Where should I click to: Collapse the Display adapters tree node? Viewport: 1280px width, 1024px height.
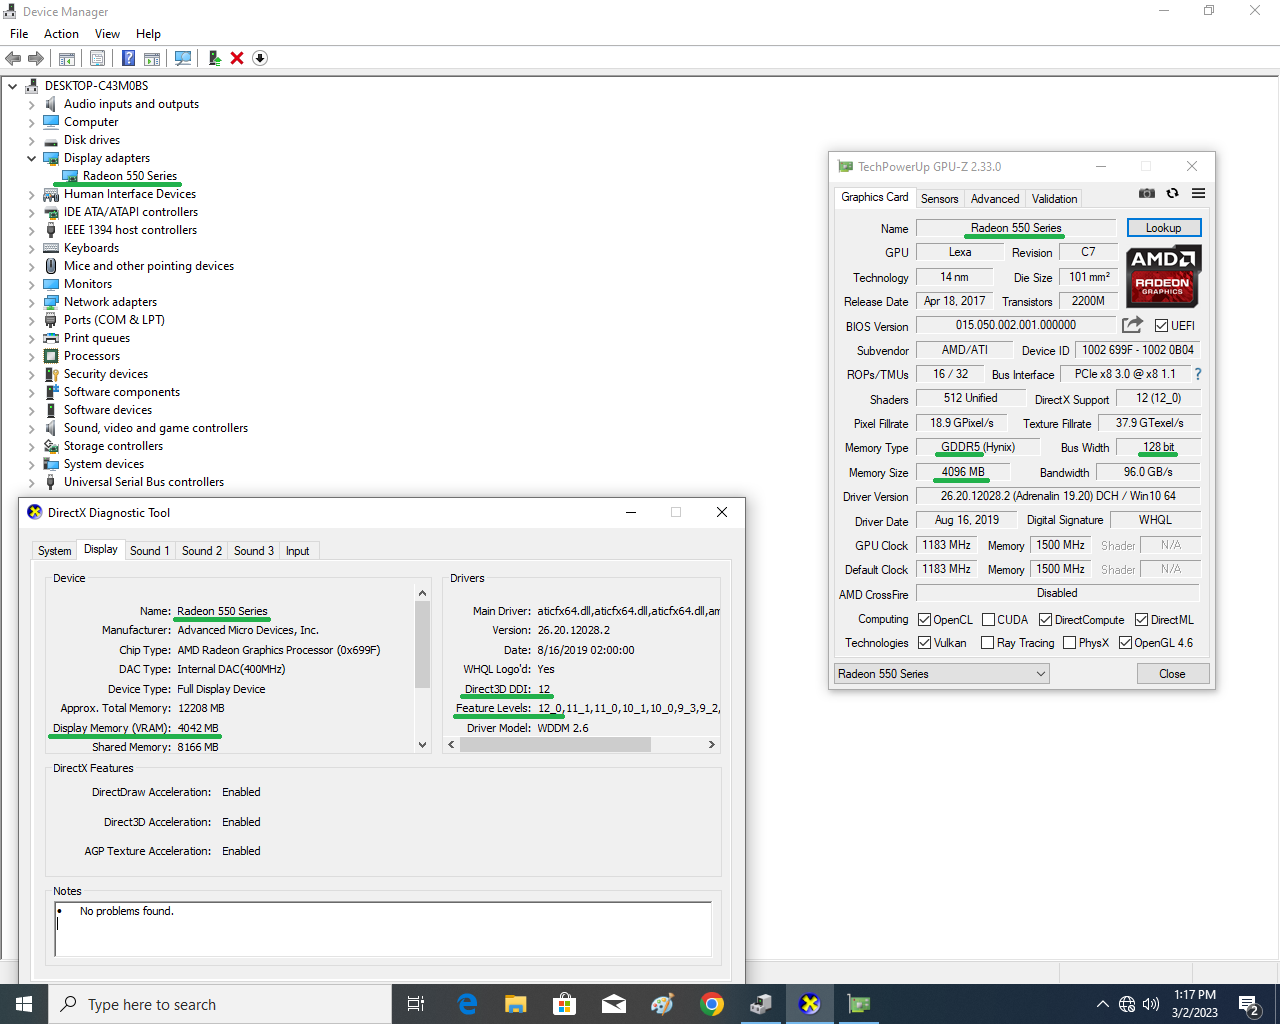(31, 158)
